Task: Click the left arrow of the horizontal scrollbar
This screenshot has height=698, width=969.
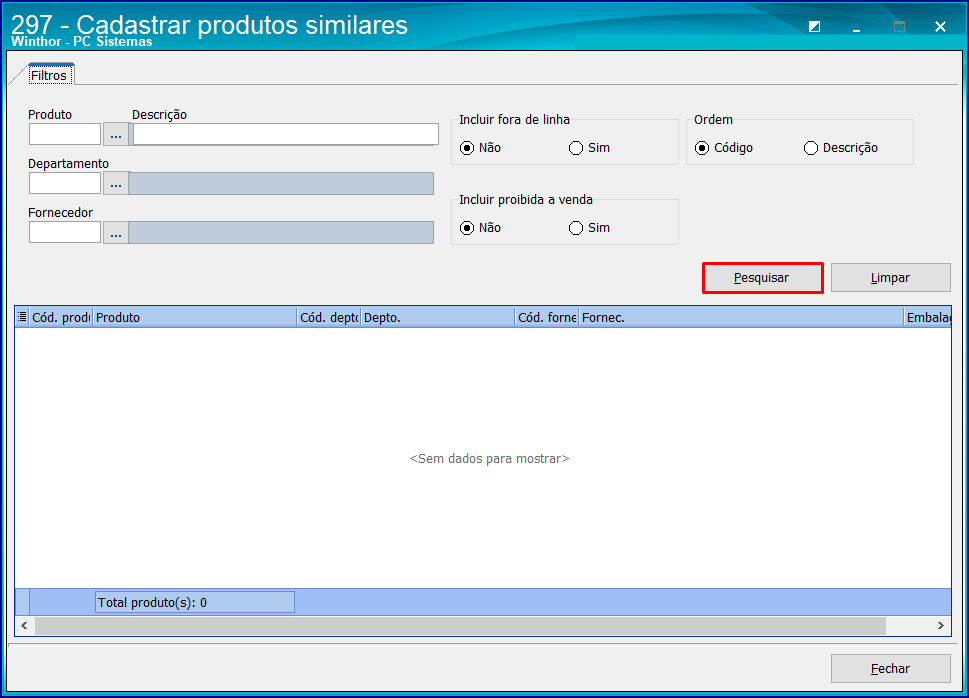Action: click(x=25, y=626)
